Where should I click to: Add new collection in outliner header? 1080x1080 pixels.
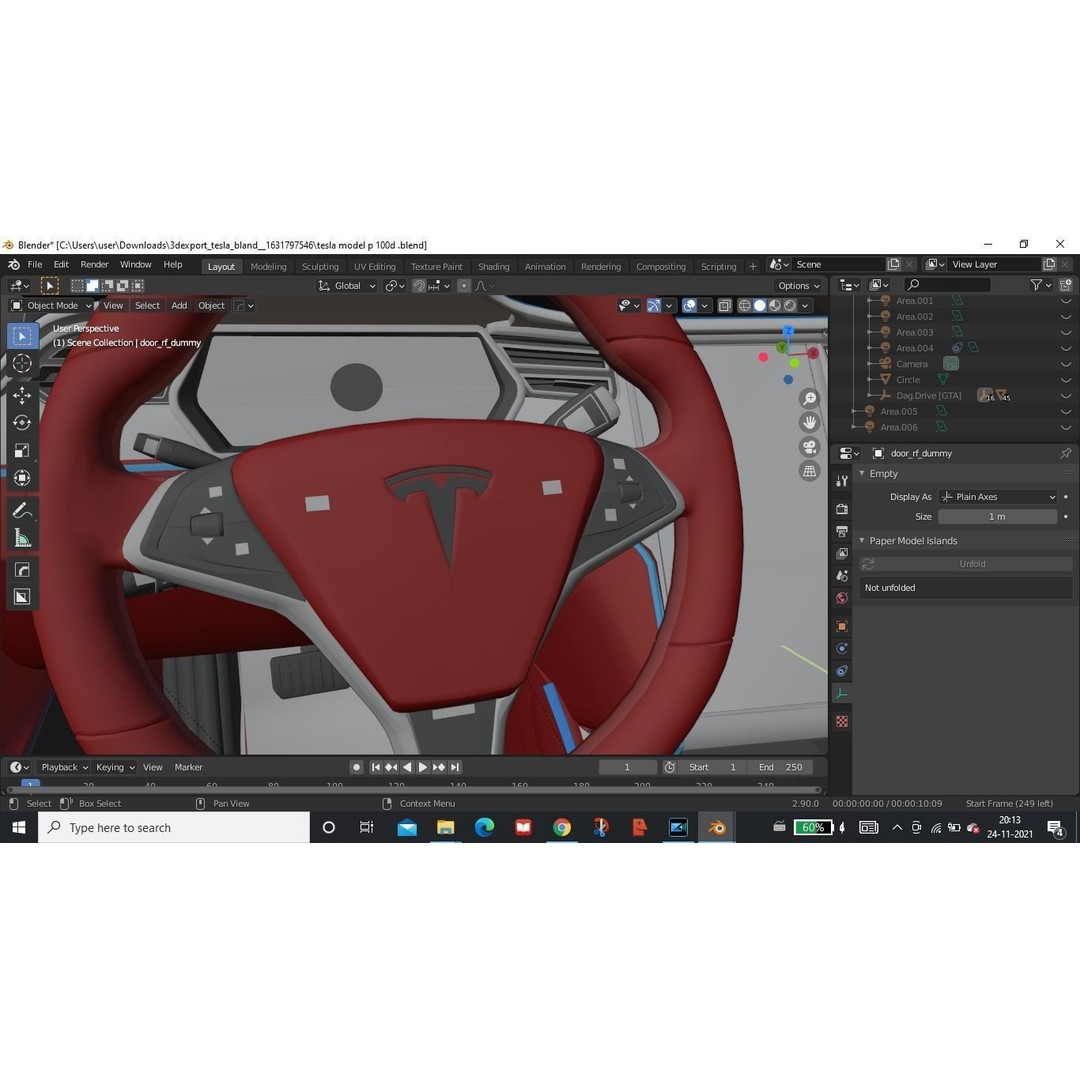click(1066, 284)
